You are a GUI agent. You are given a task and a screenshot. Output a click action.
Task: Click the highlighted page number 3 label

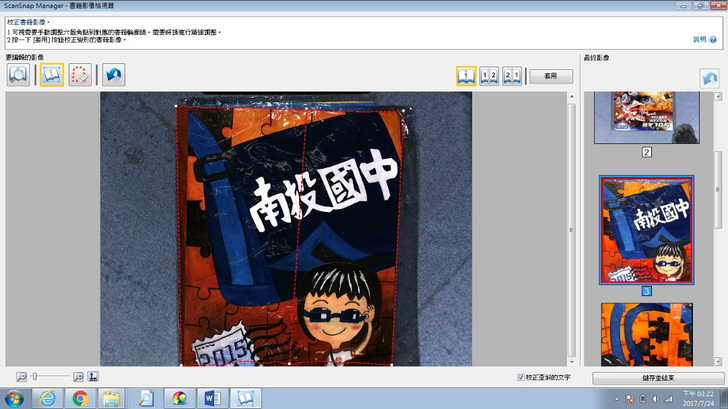(x=647, y=291)
